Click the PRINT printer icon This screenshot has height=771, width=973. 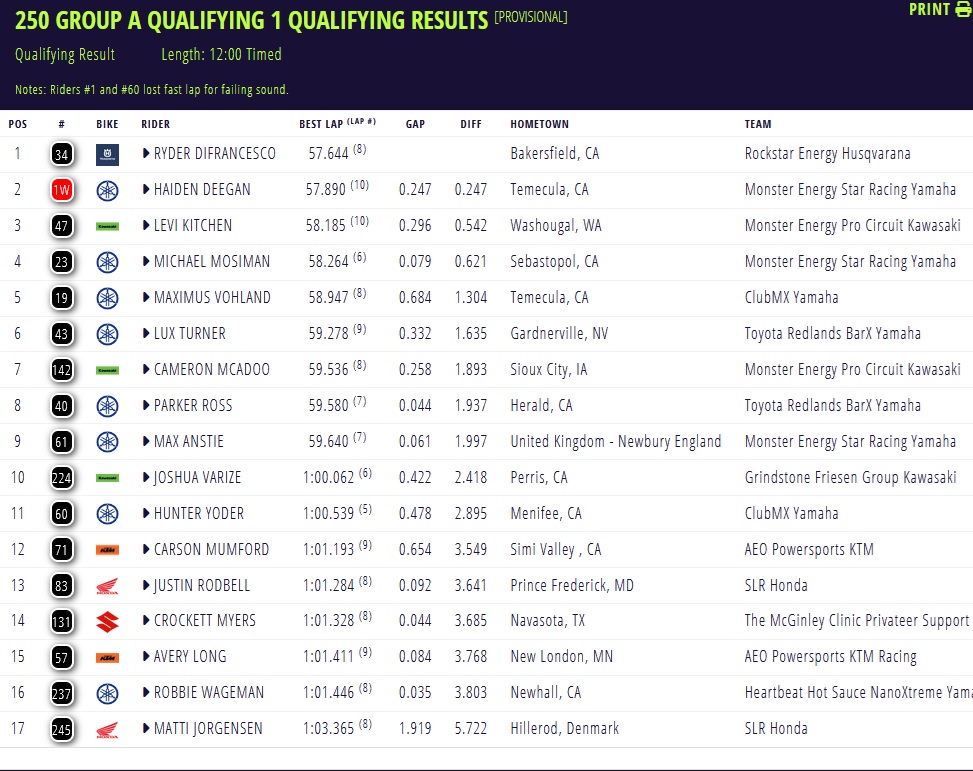click(963, 10)
